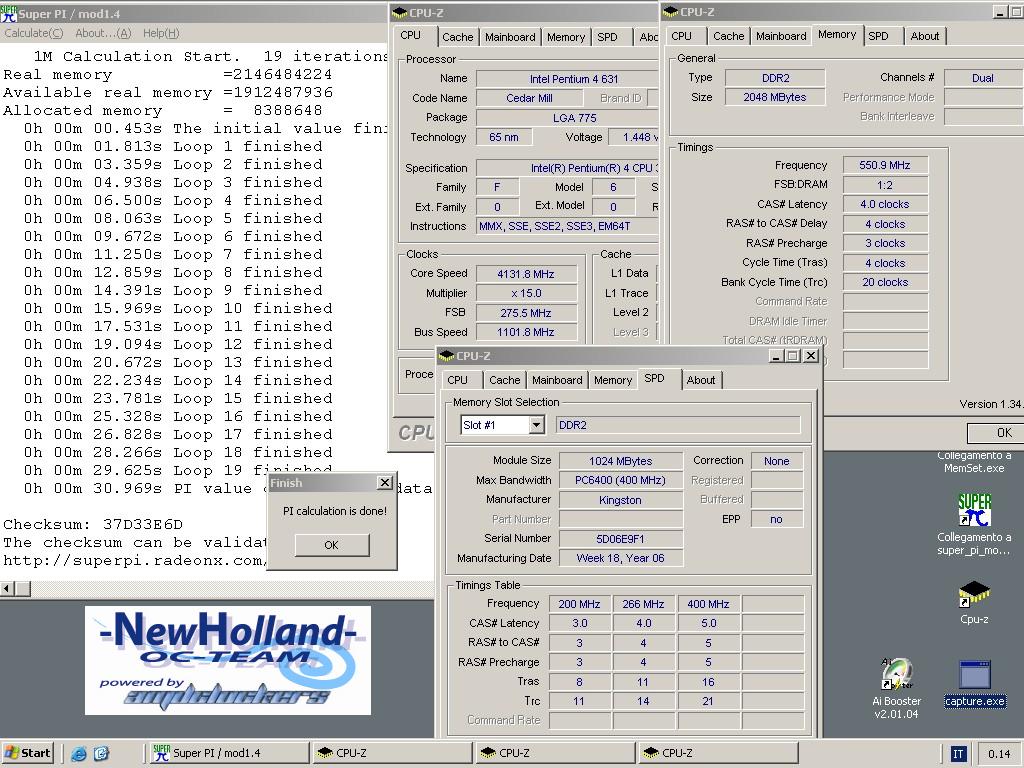Select the CPU tab in the CPU-Z Processor window
This screenshot has width=1024, height=768.
(411, 35)
